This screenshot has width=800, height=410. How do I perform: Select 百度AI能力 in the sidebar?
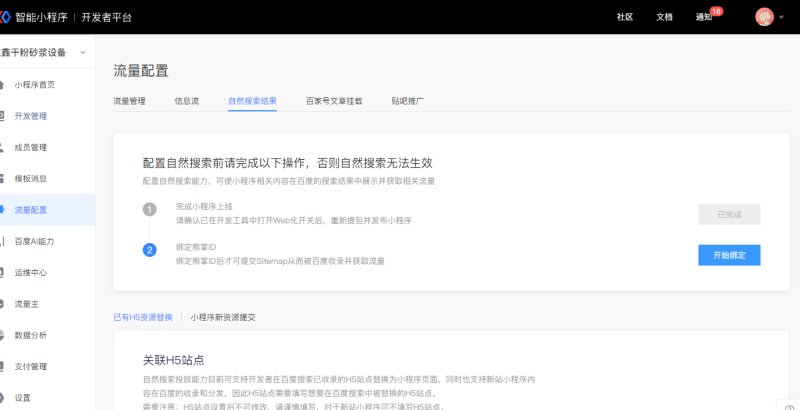(34, 241)
